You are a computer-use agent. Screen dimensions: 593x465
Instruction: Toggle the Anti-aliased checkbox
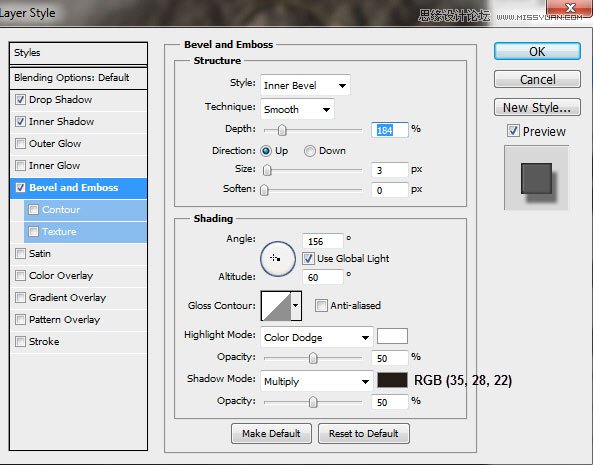321,305
